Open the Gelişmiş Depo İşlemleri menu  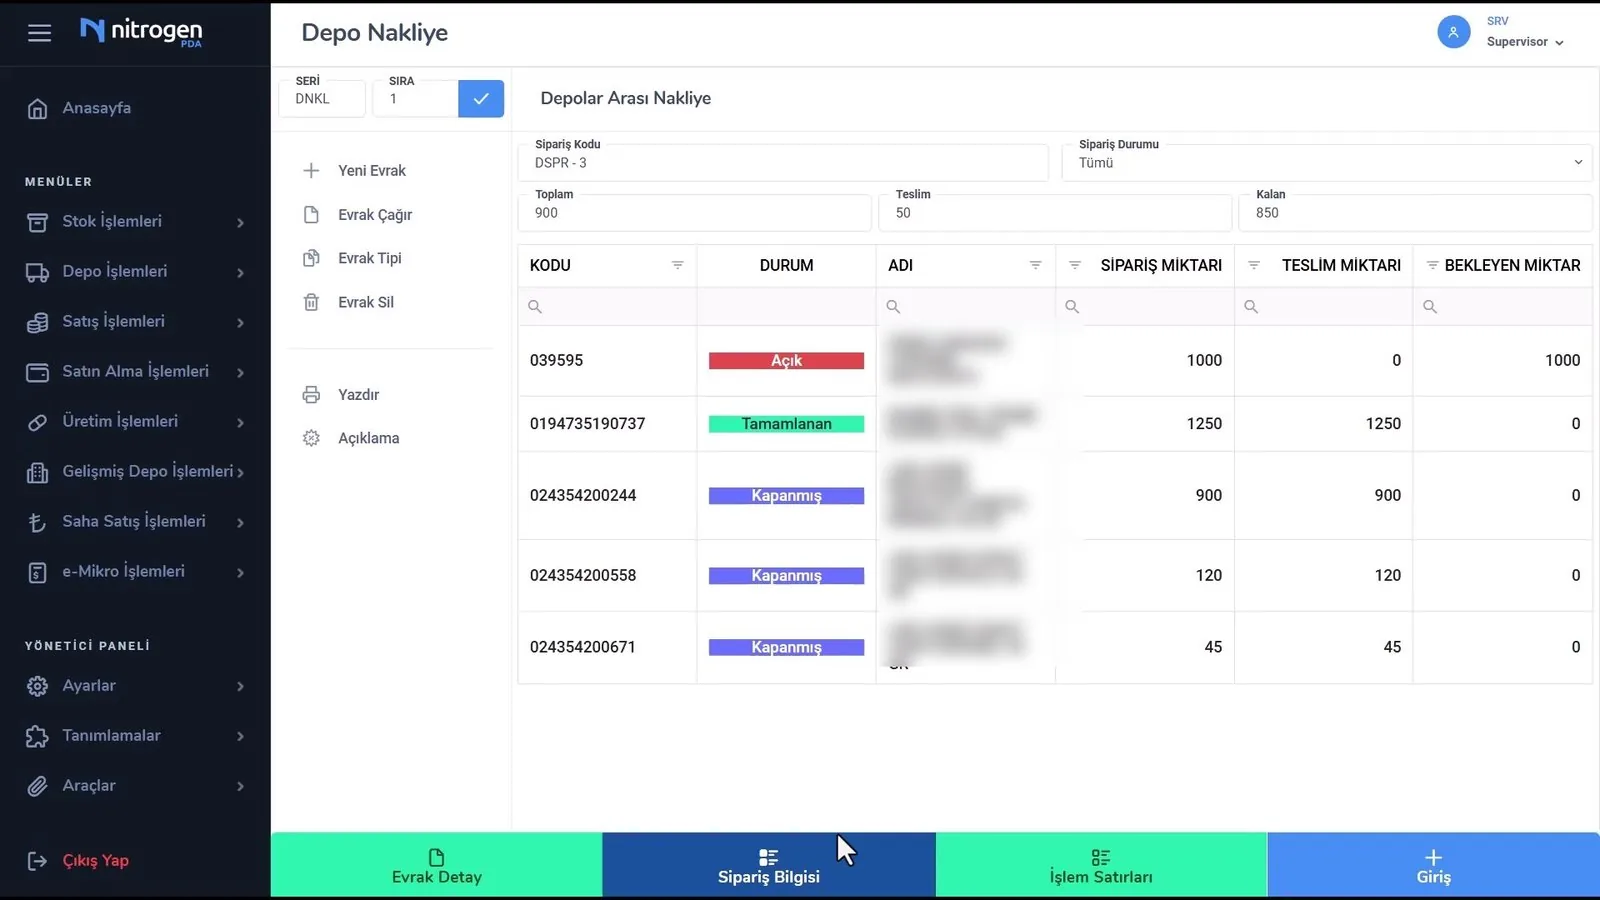pos(135,472)
